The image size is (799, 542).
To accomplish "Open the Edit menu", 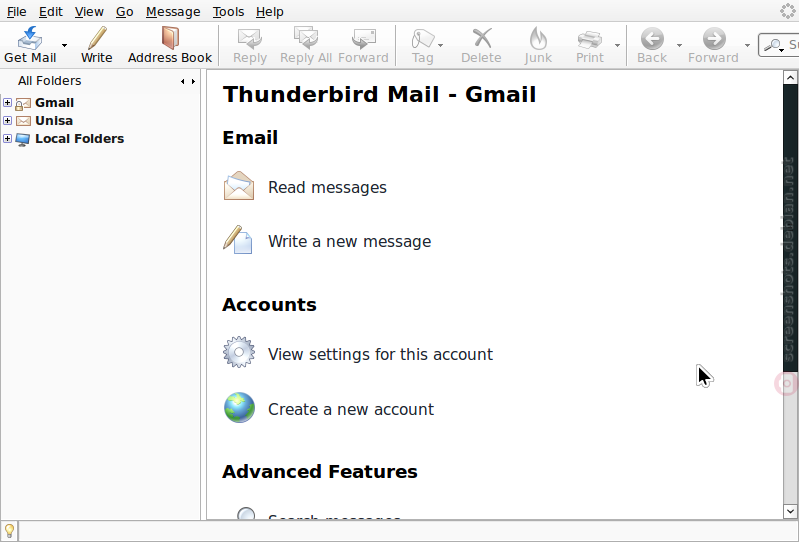I will [x=50, y=11].
